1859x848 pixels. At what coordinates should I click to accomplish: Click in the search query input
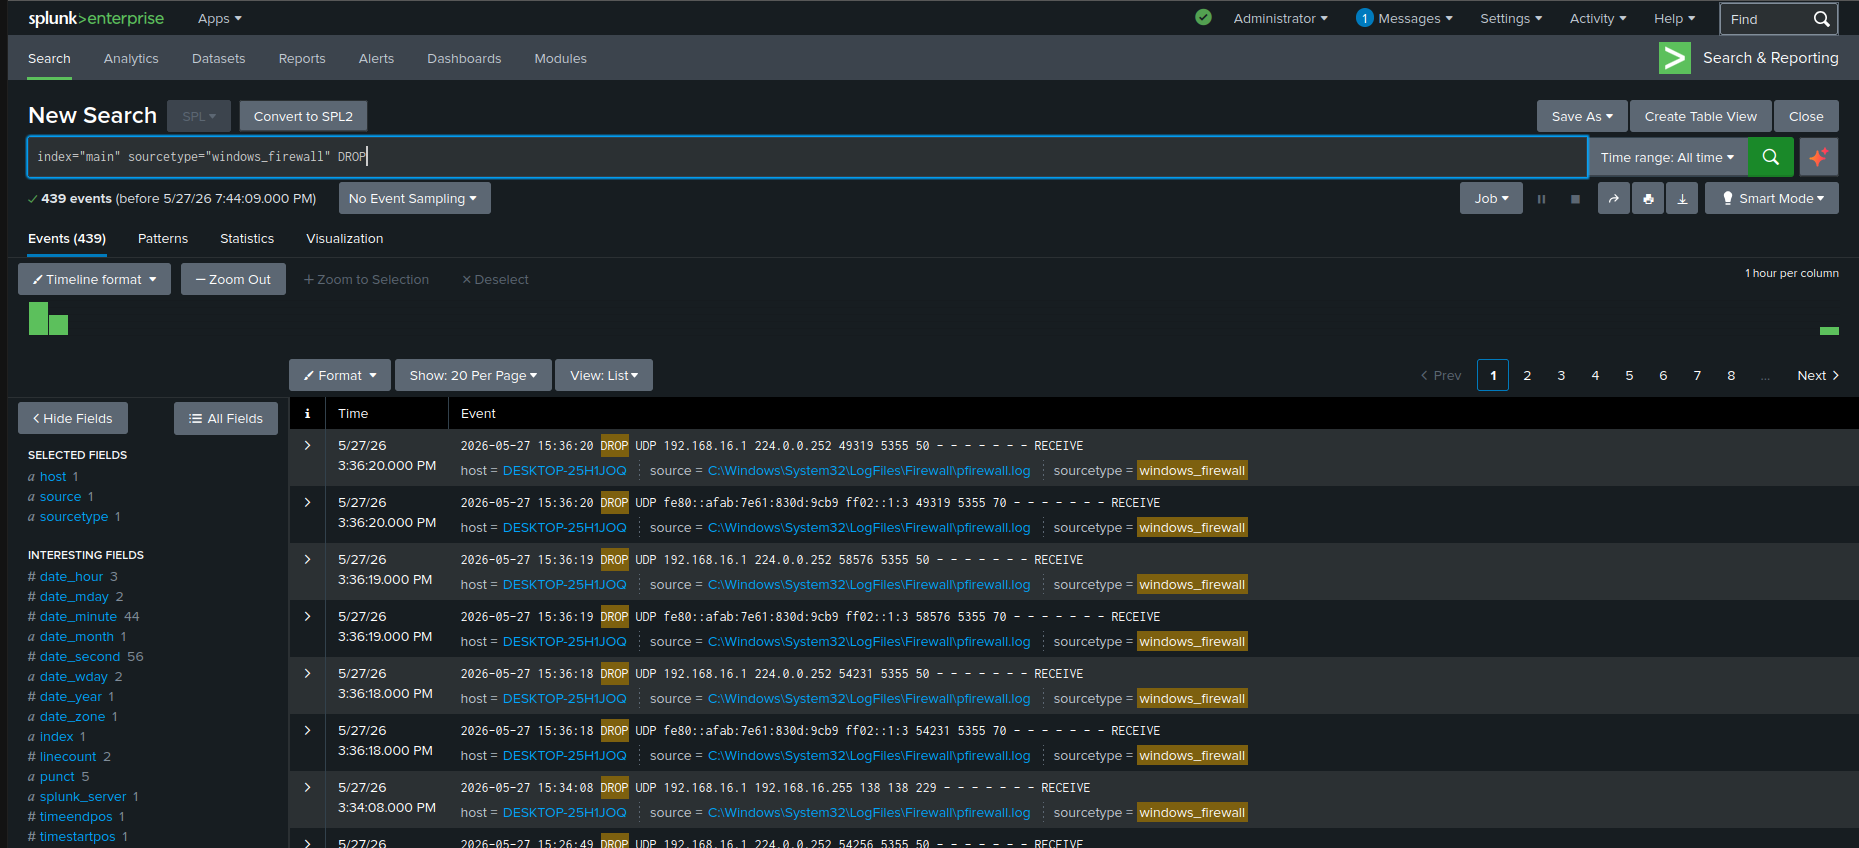tap(806, 157)
